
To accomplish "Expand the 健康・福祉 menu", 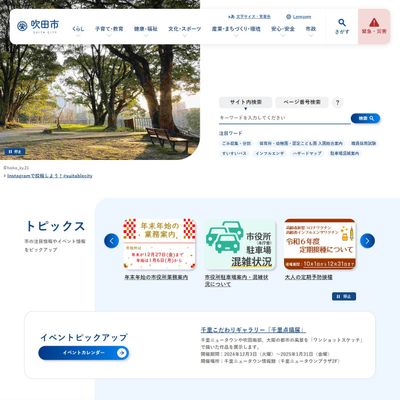I will (146, 29).
